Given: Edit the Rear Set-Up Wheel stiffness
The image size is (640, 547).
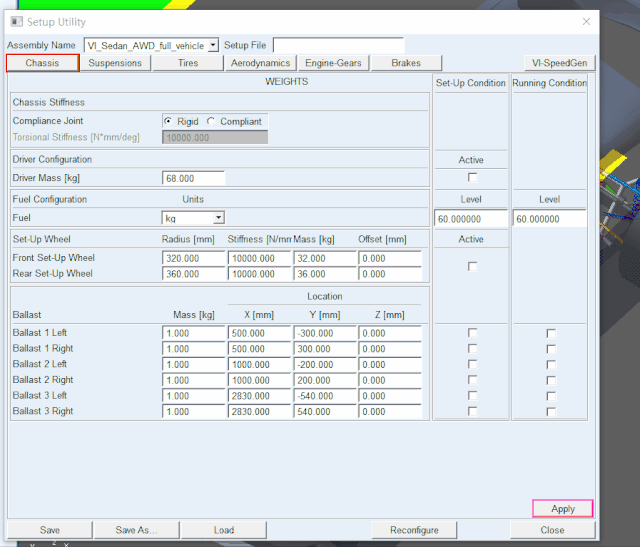Looking at the screenshot, I should pyautogui.click(x=259, y=274).
